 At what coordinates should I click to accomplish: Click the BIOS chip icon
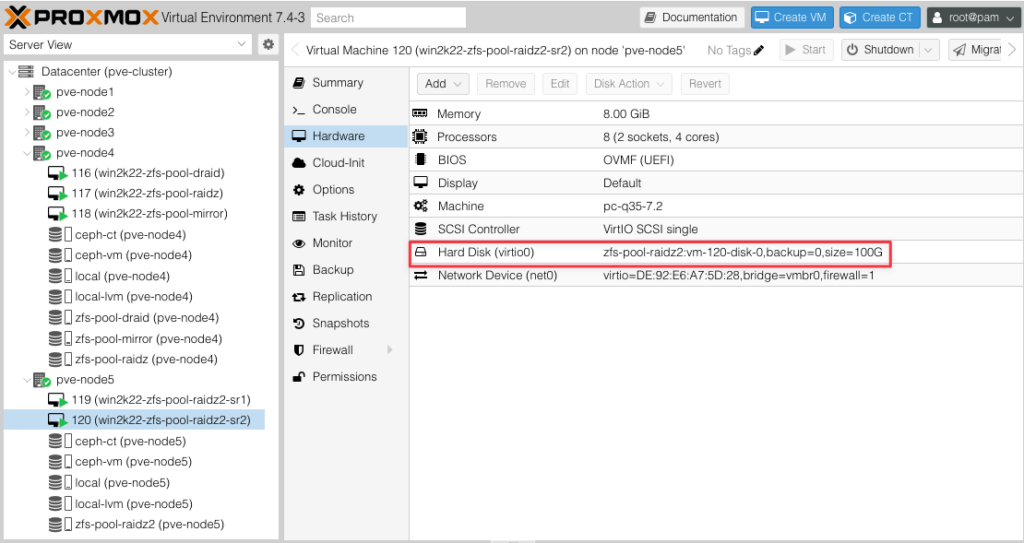pyautogui.click(x=421, y=159)
